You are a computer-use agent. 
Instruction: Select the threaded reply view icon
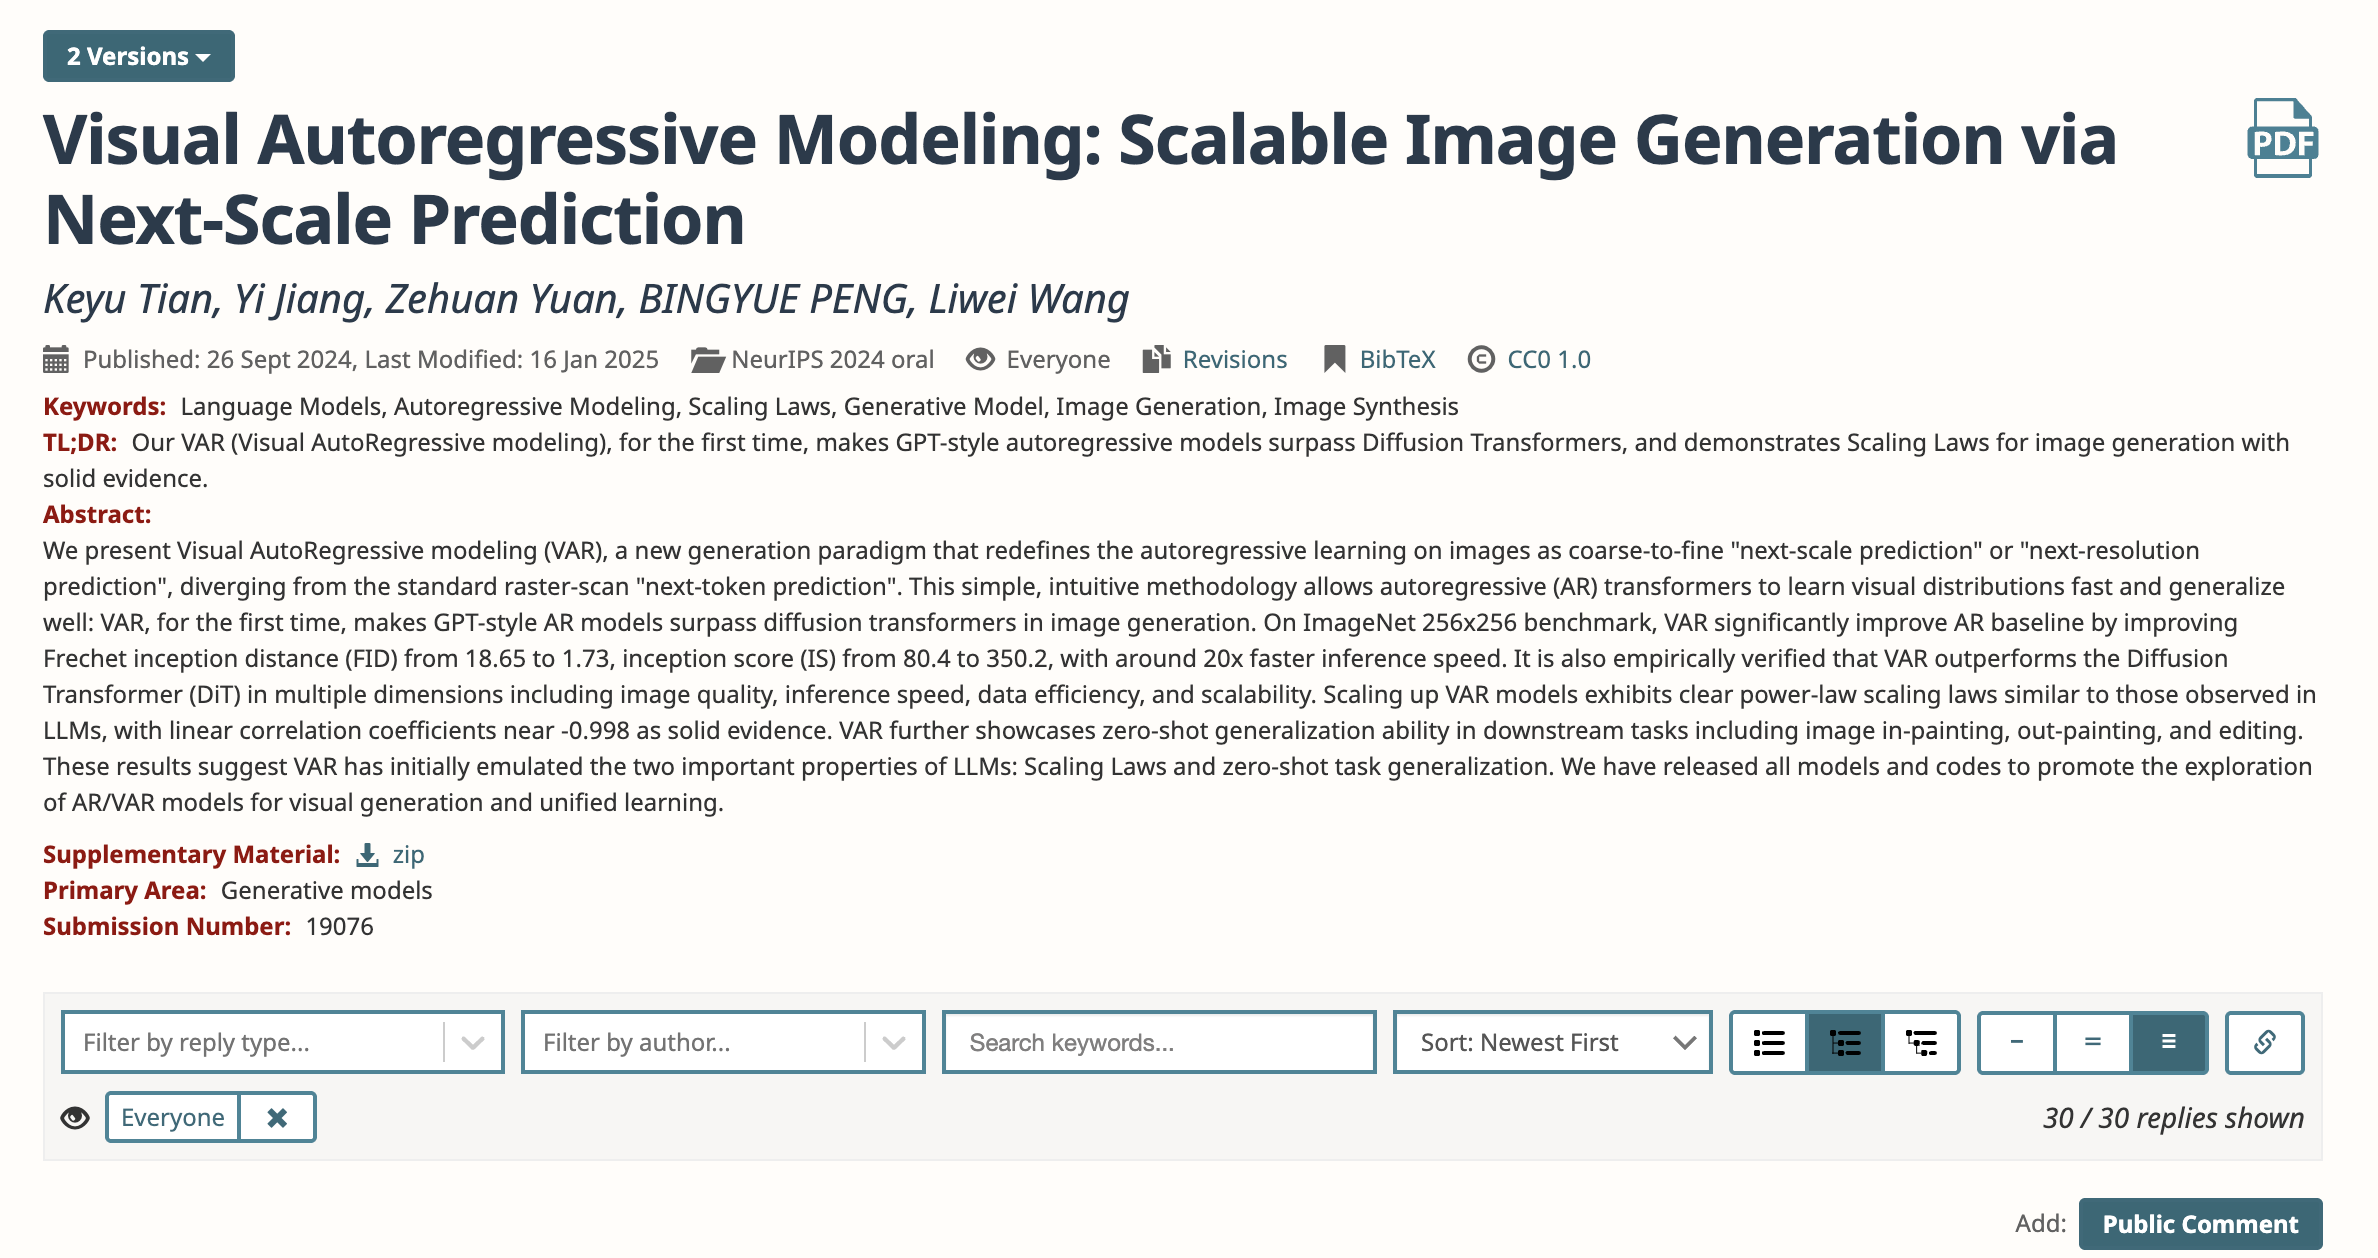(x=1845, y=1042)
